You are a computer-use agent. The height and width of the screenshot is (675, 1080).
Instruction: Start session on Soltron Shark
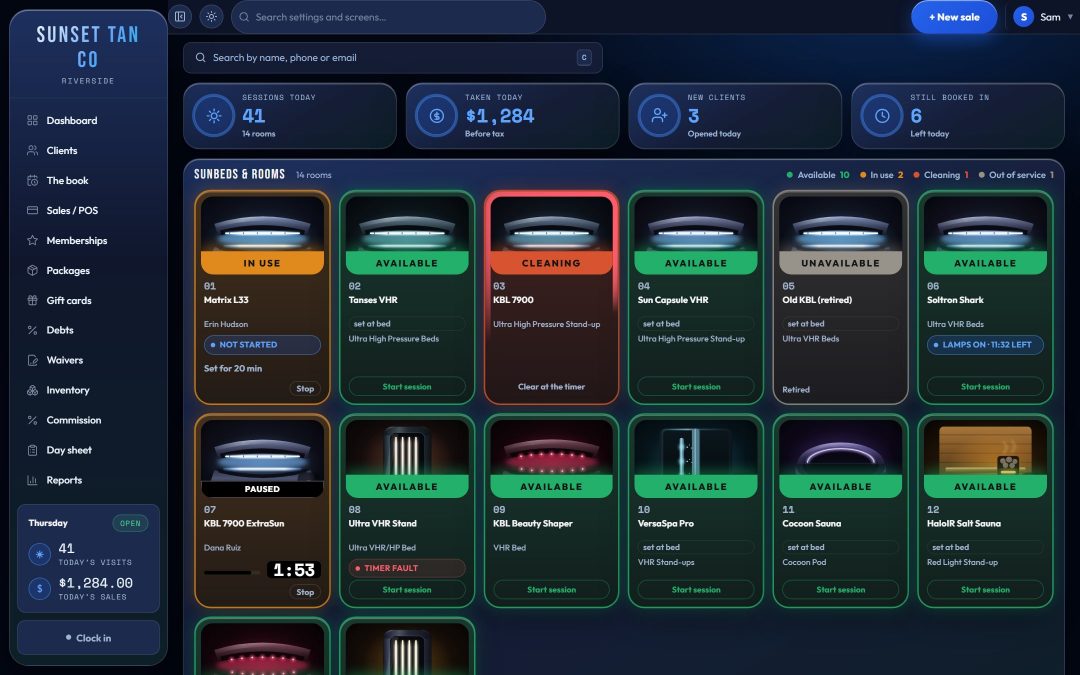point(985,386)
